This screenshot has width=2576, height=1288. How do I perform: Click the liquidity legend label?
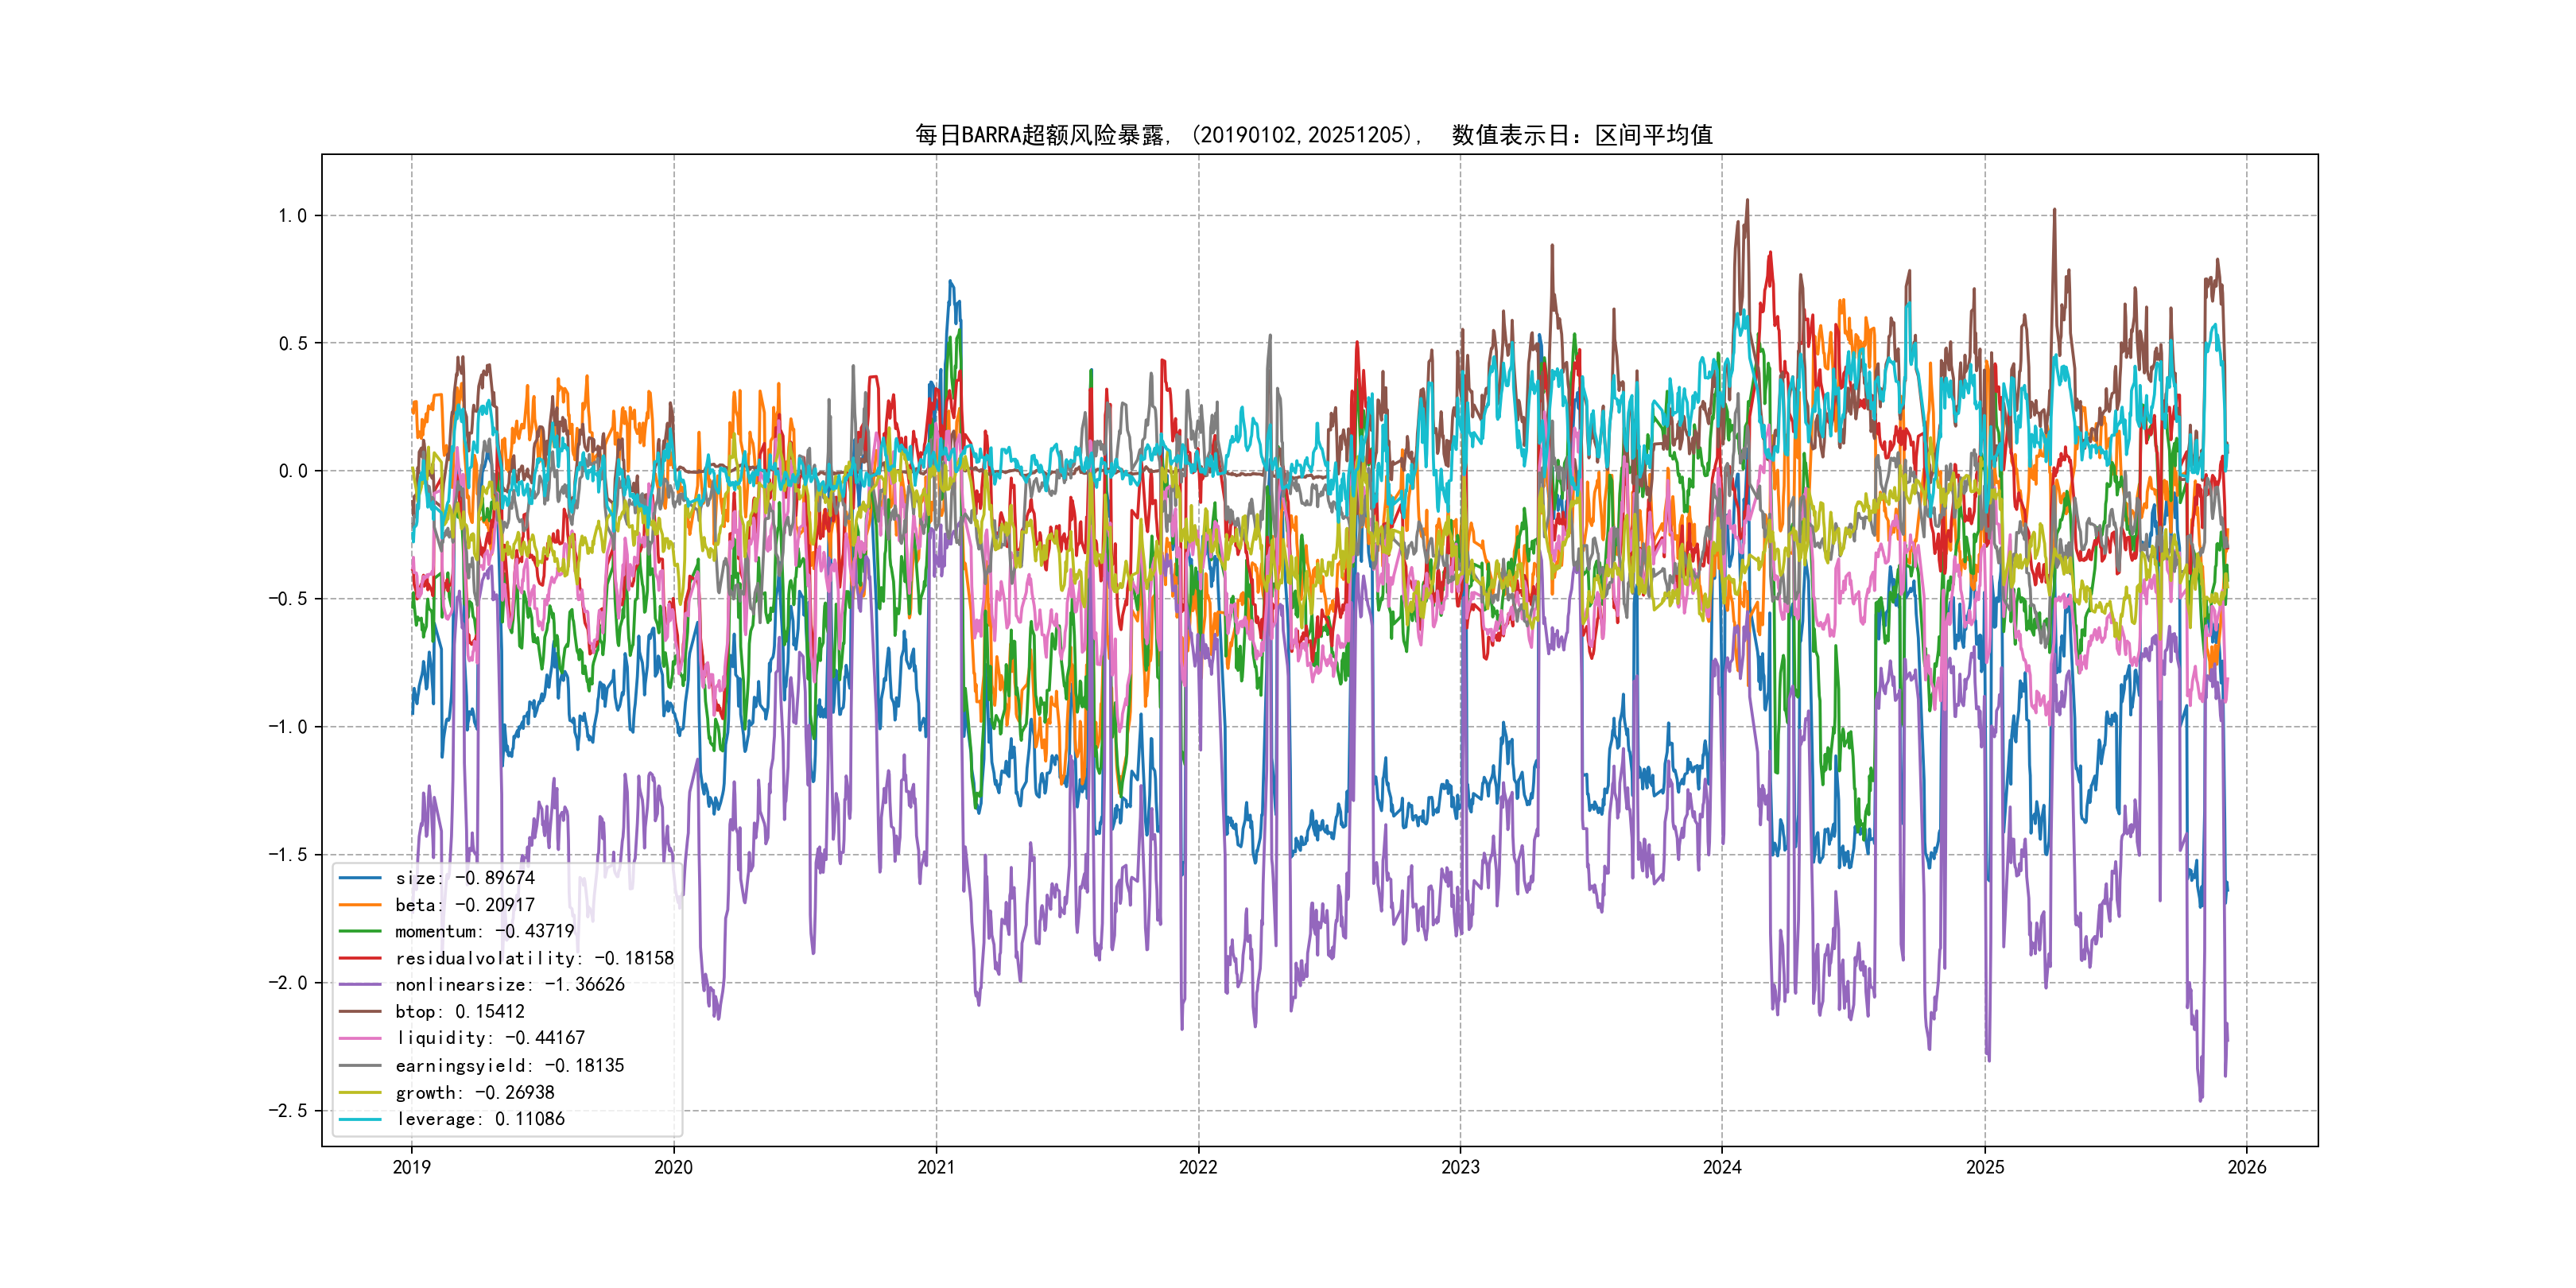[x=490, y=1038]
